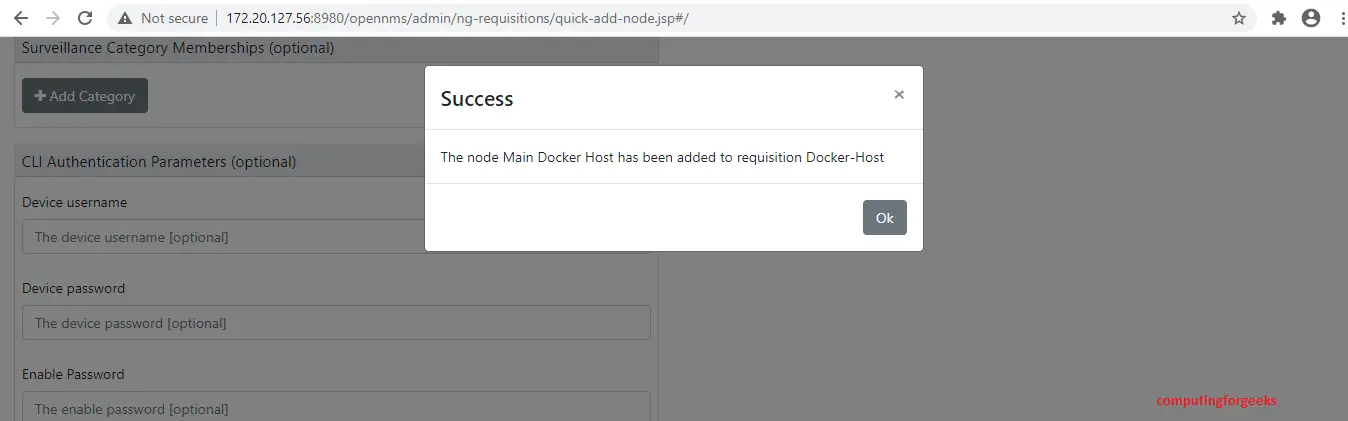Click the Not secure warning icon
This screenshot has width=1348, height=421.
click(x=125, y=18)
